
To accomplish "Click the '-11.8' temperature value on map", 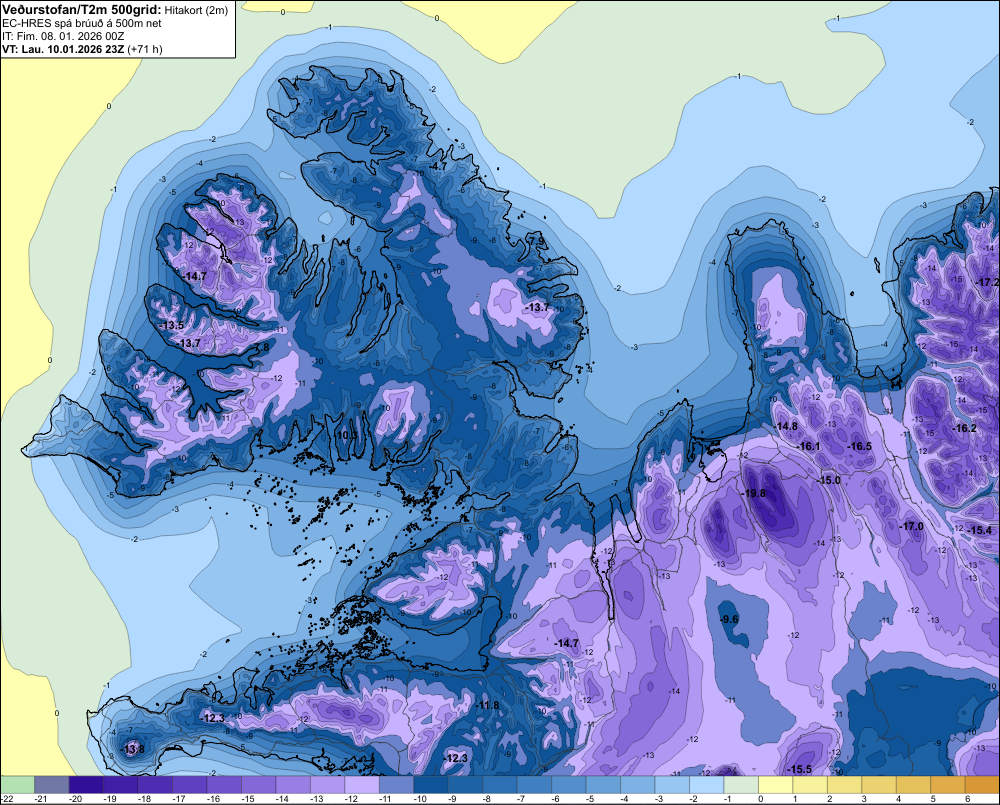I will point(487,705).
